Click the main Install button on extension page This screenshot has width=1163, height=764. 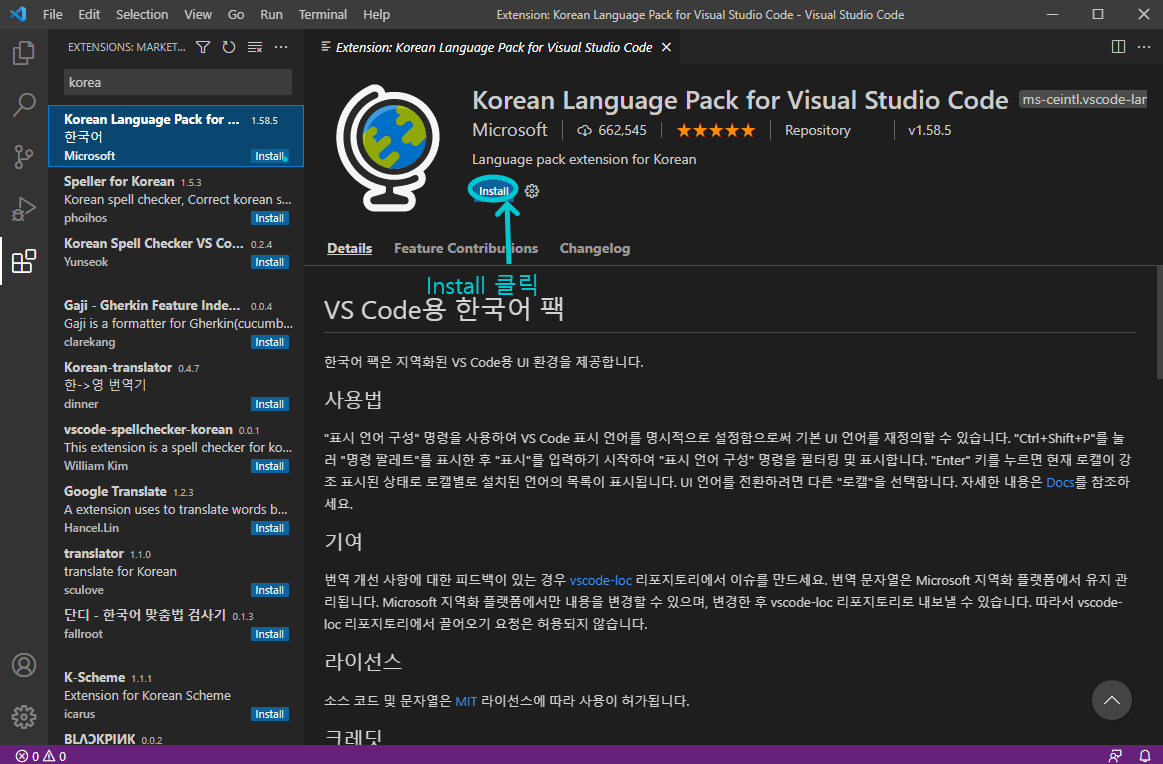click(x=493, y=191)
